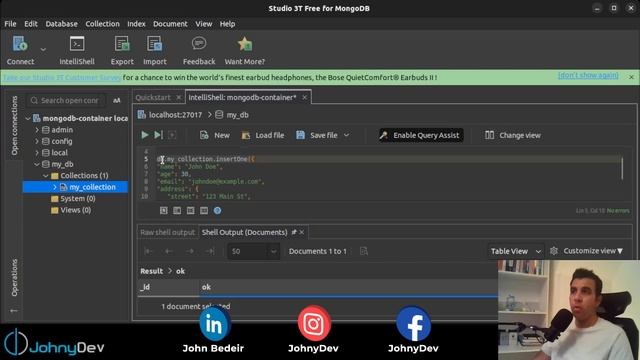Select my_collection in the tree

pos(92,187)
